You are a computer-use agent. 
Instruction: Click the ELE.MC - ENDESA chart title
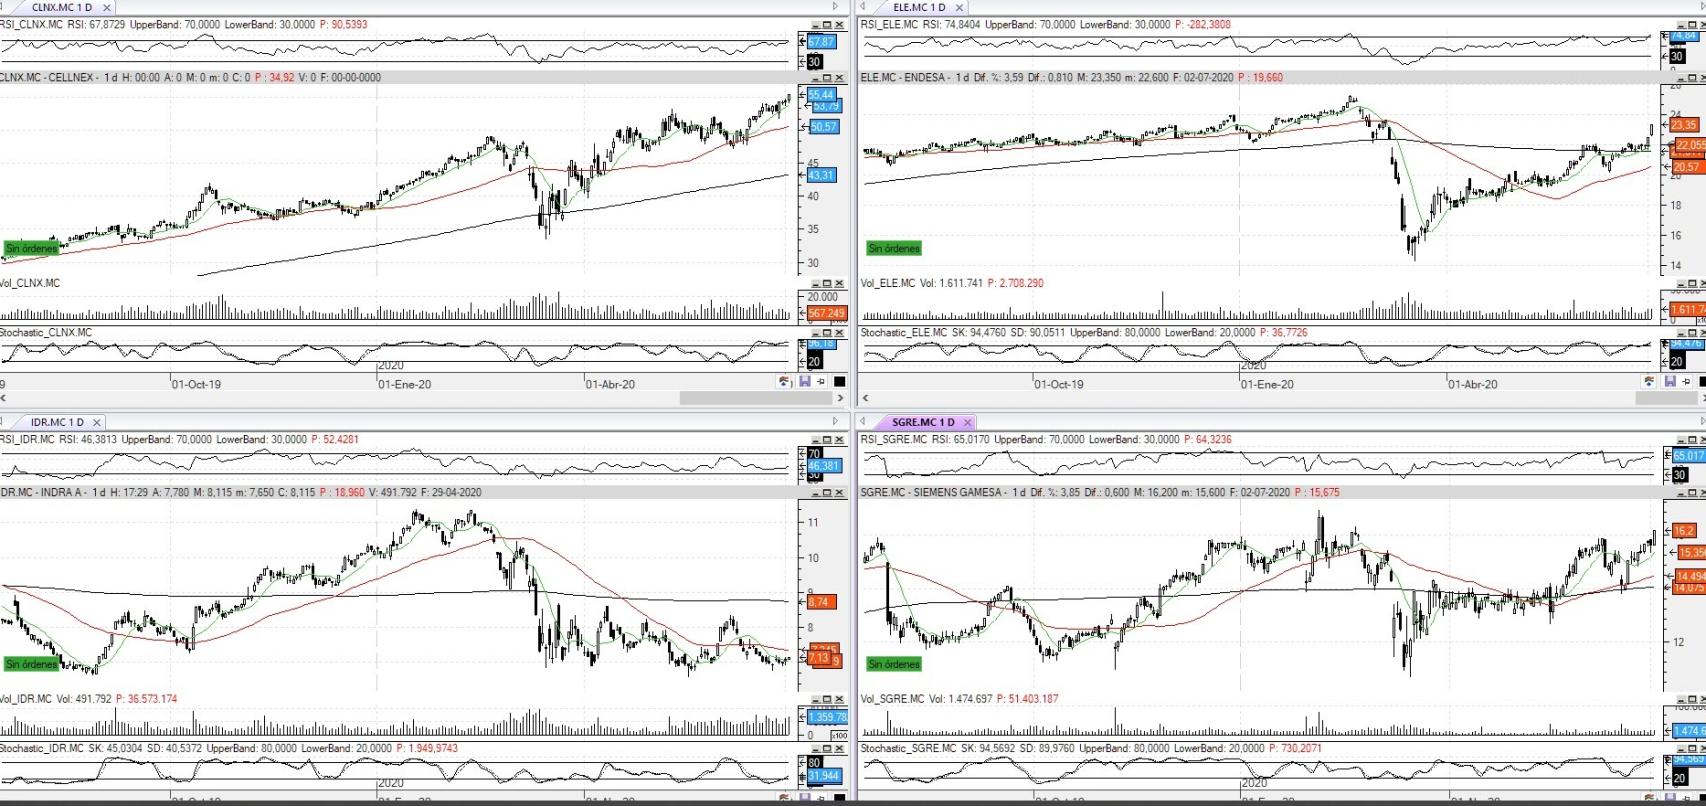click(904, 77)
